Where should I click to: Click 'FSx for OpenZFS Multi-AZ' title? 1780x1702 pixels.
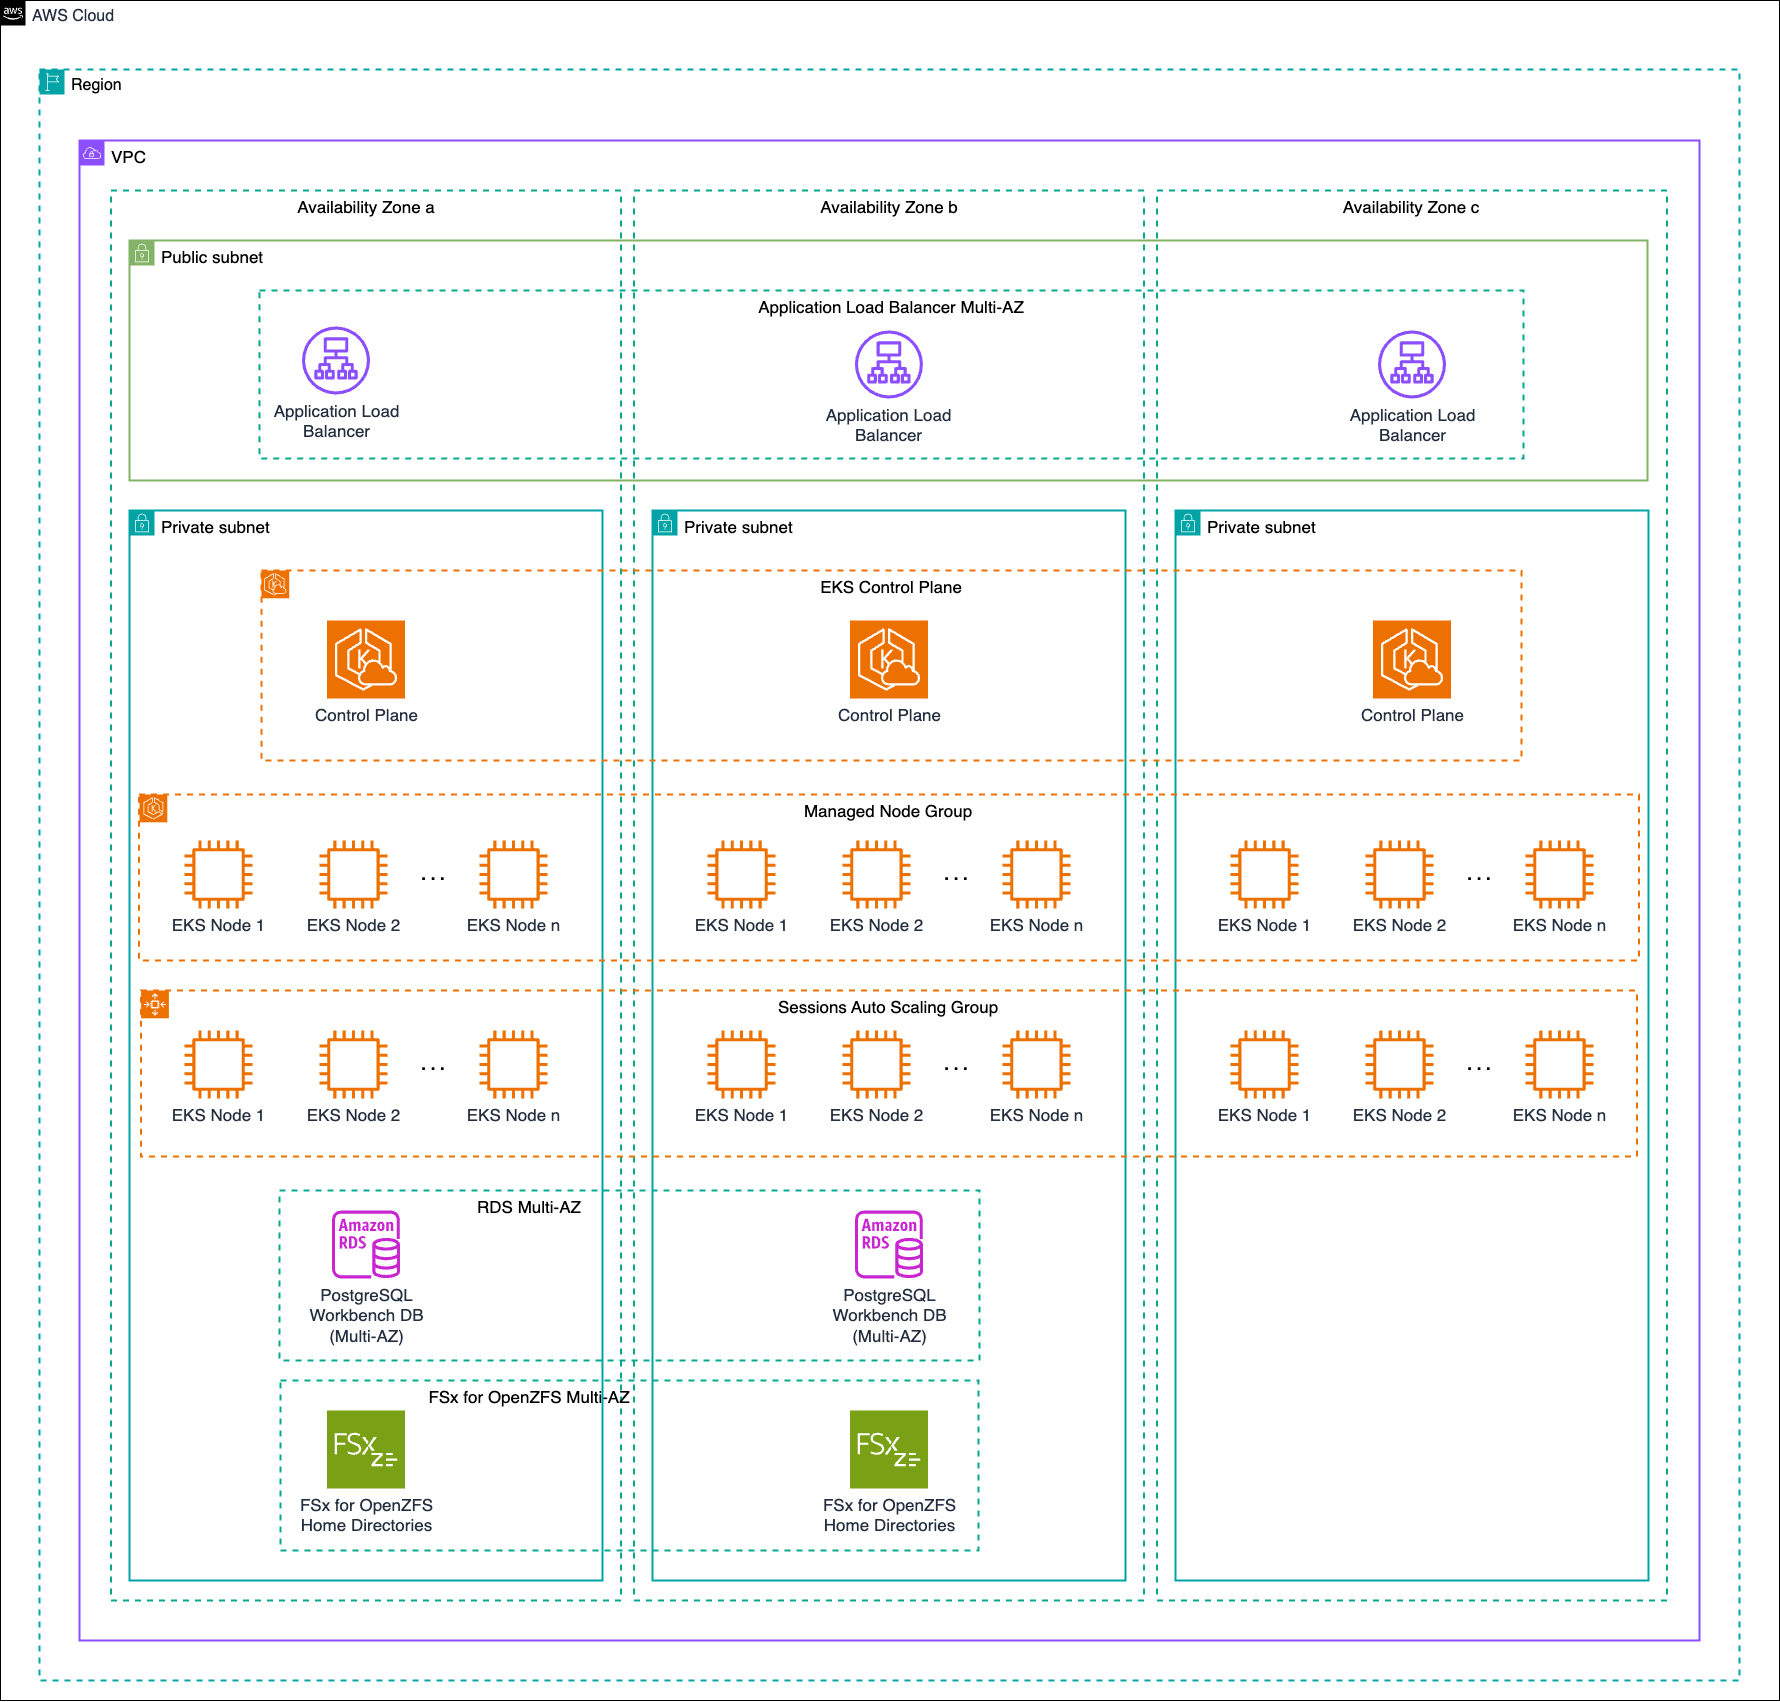[x=529, y=1397]
